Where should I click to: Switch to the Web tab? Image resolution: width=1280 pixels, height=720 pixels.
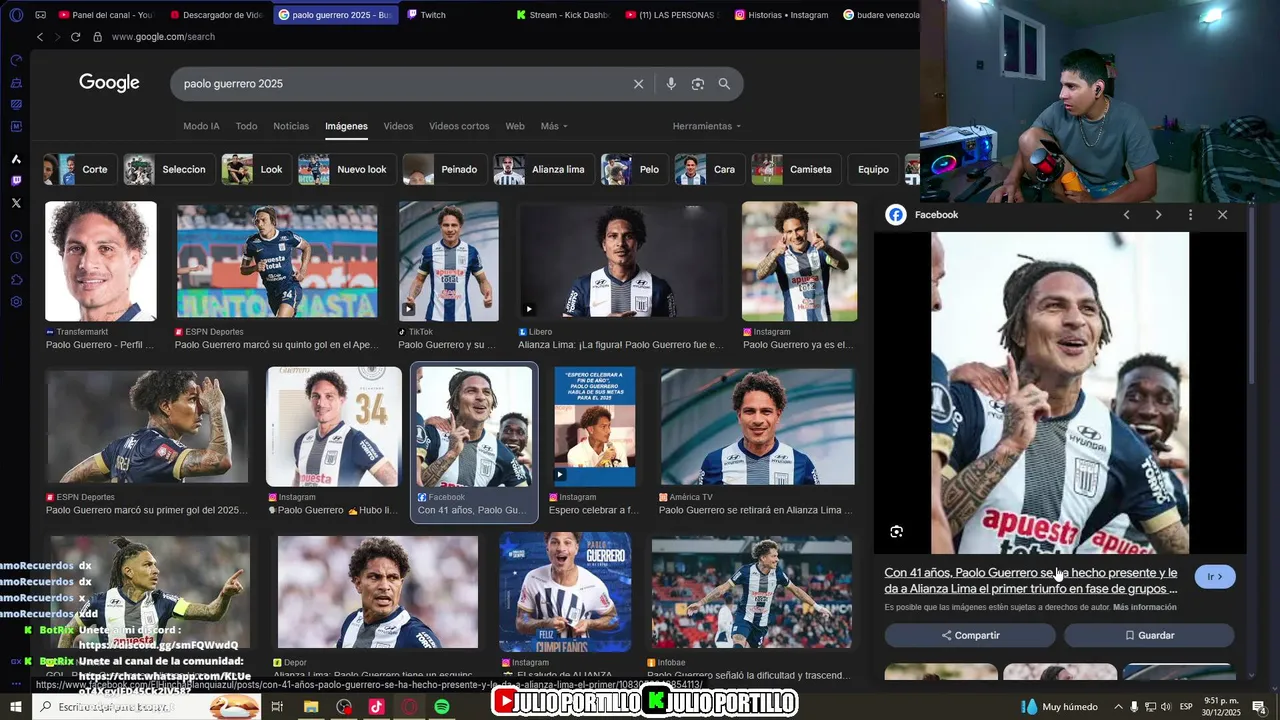click(x=515, y=126)
